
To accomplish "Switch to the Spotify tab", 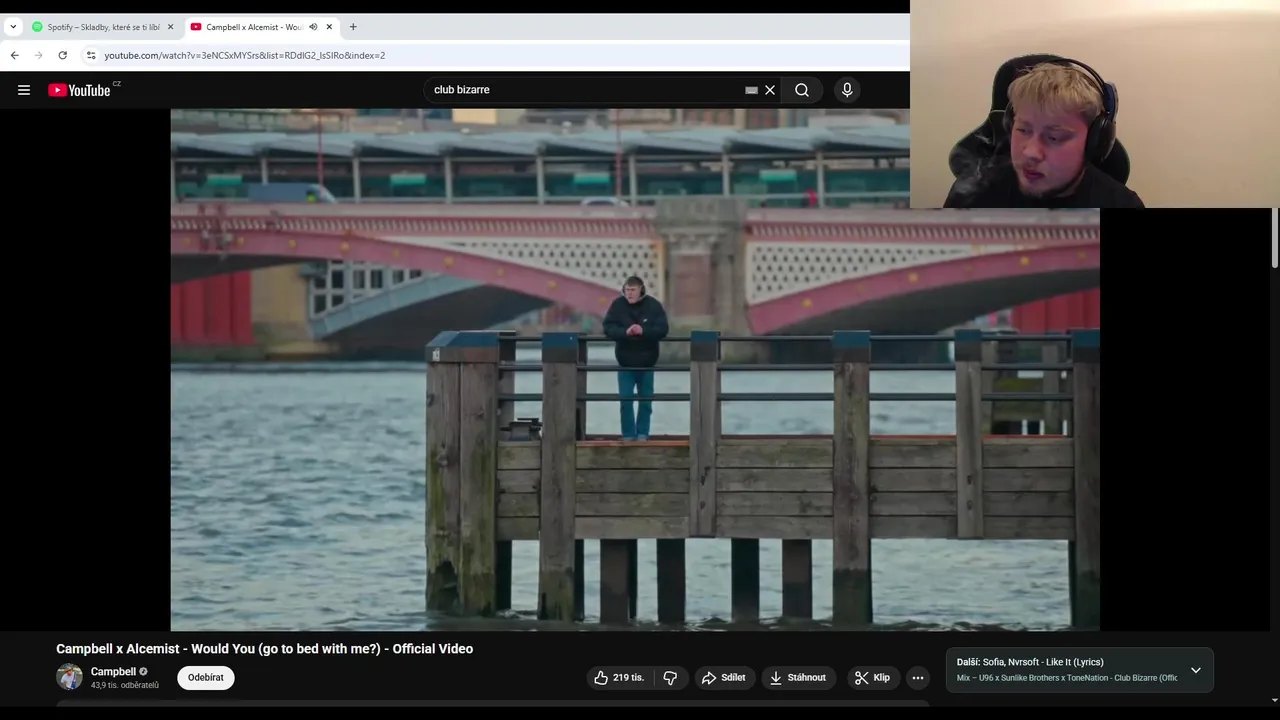I will click(104, 27).
